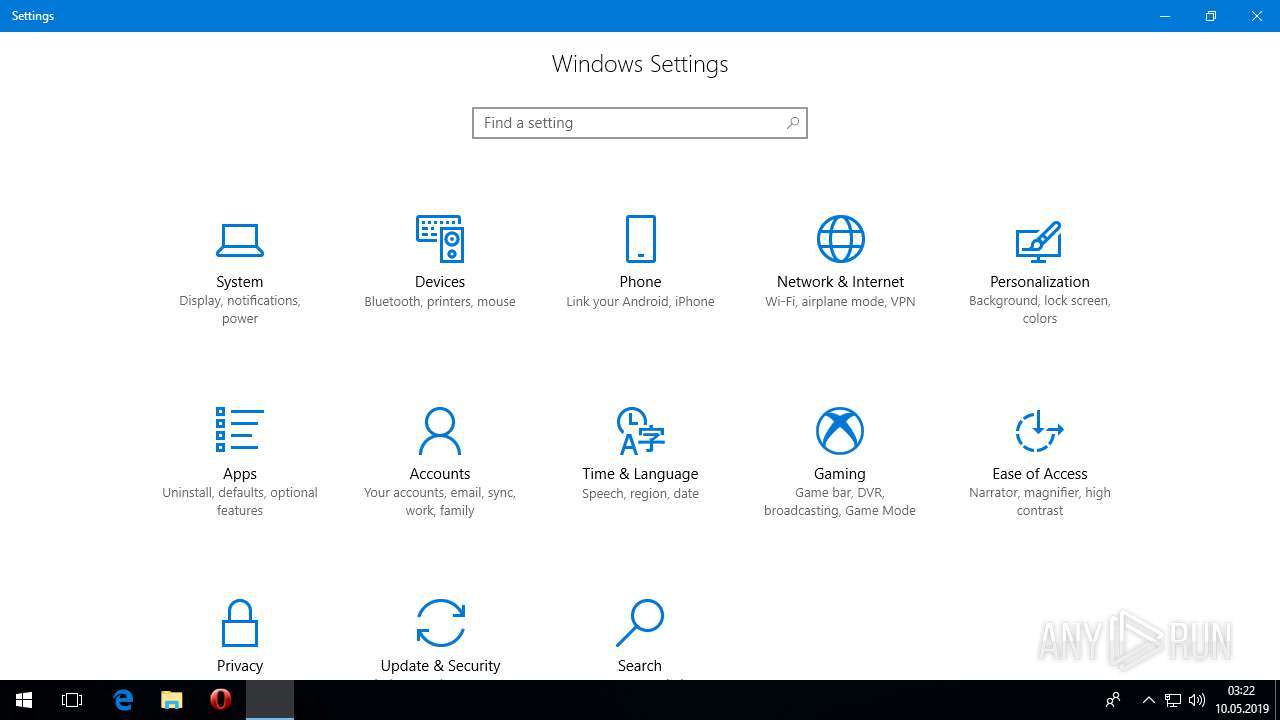The height and width of the screenshot is (720, 1280).
Task: Click the Time & Language label
Action: click(x=640, y=474)
